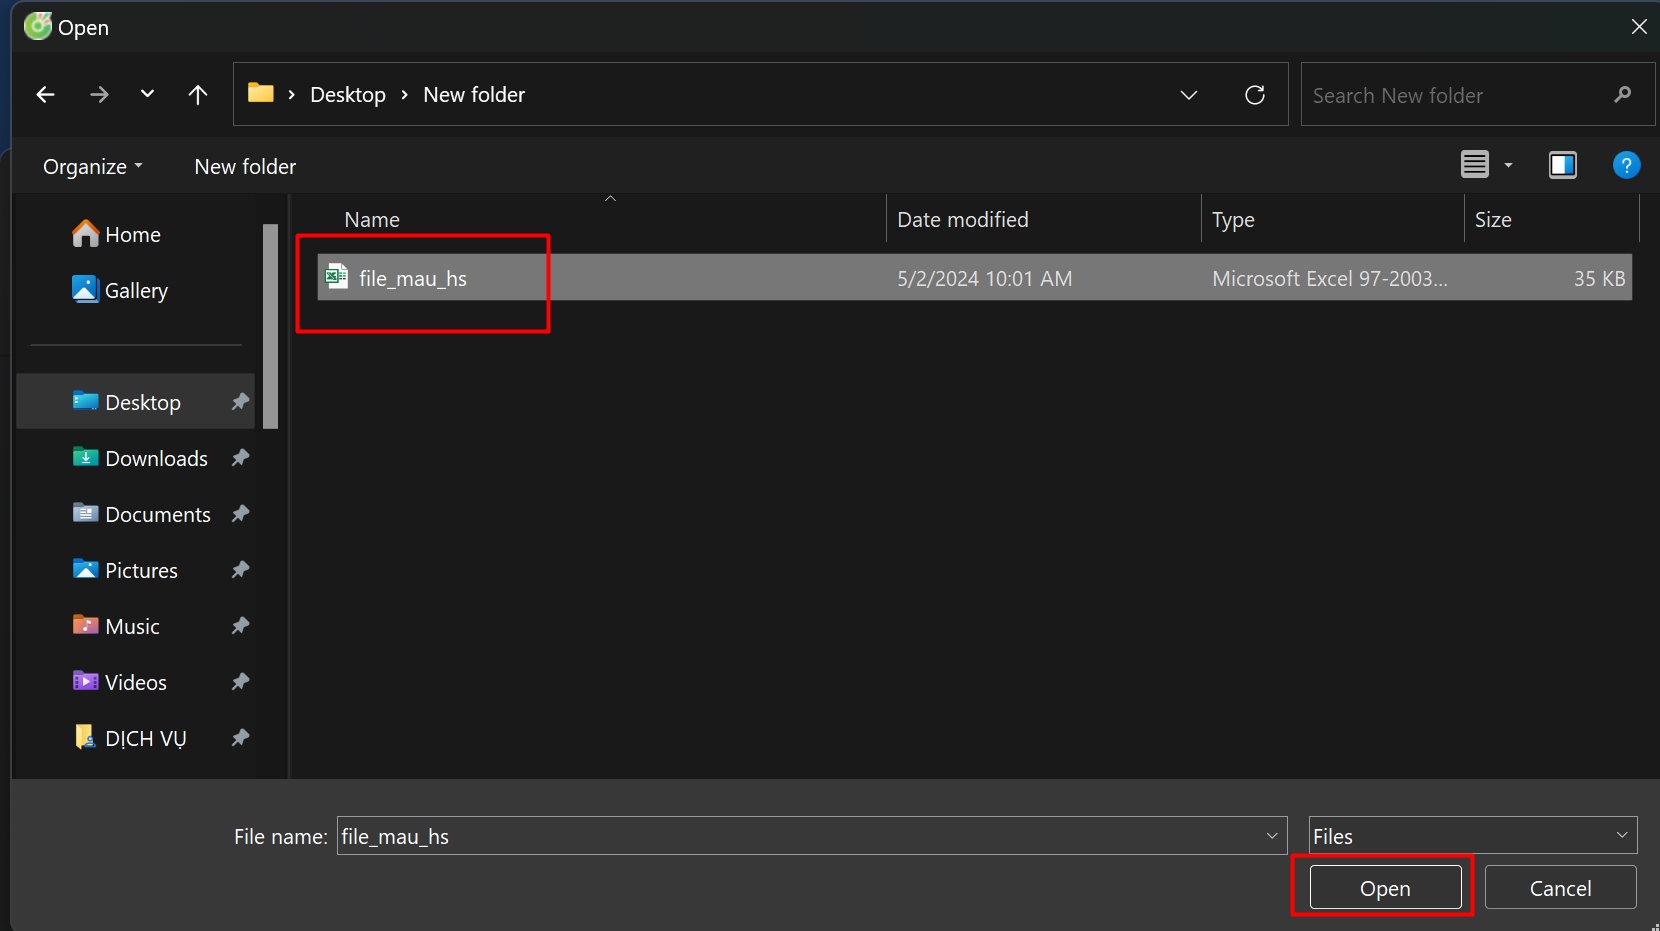This screenshot has height=931, width=1660.
Task: Expand the Files type filter dropdown
Action: pyautogui.click(x=1621, y=835)
